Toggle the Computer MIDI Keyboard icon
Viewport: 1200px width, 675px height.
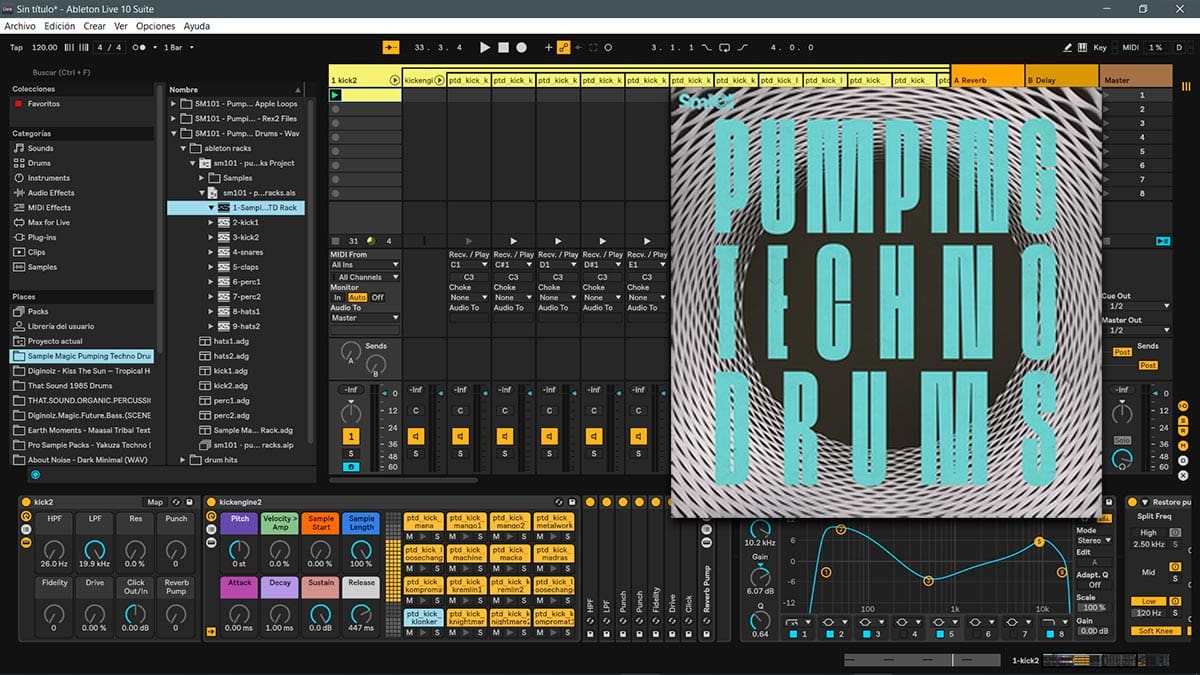point(1083,47)
